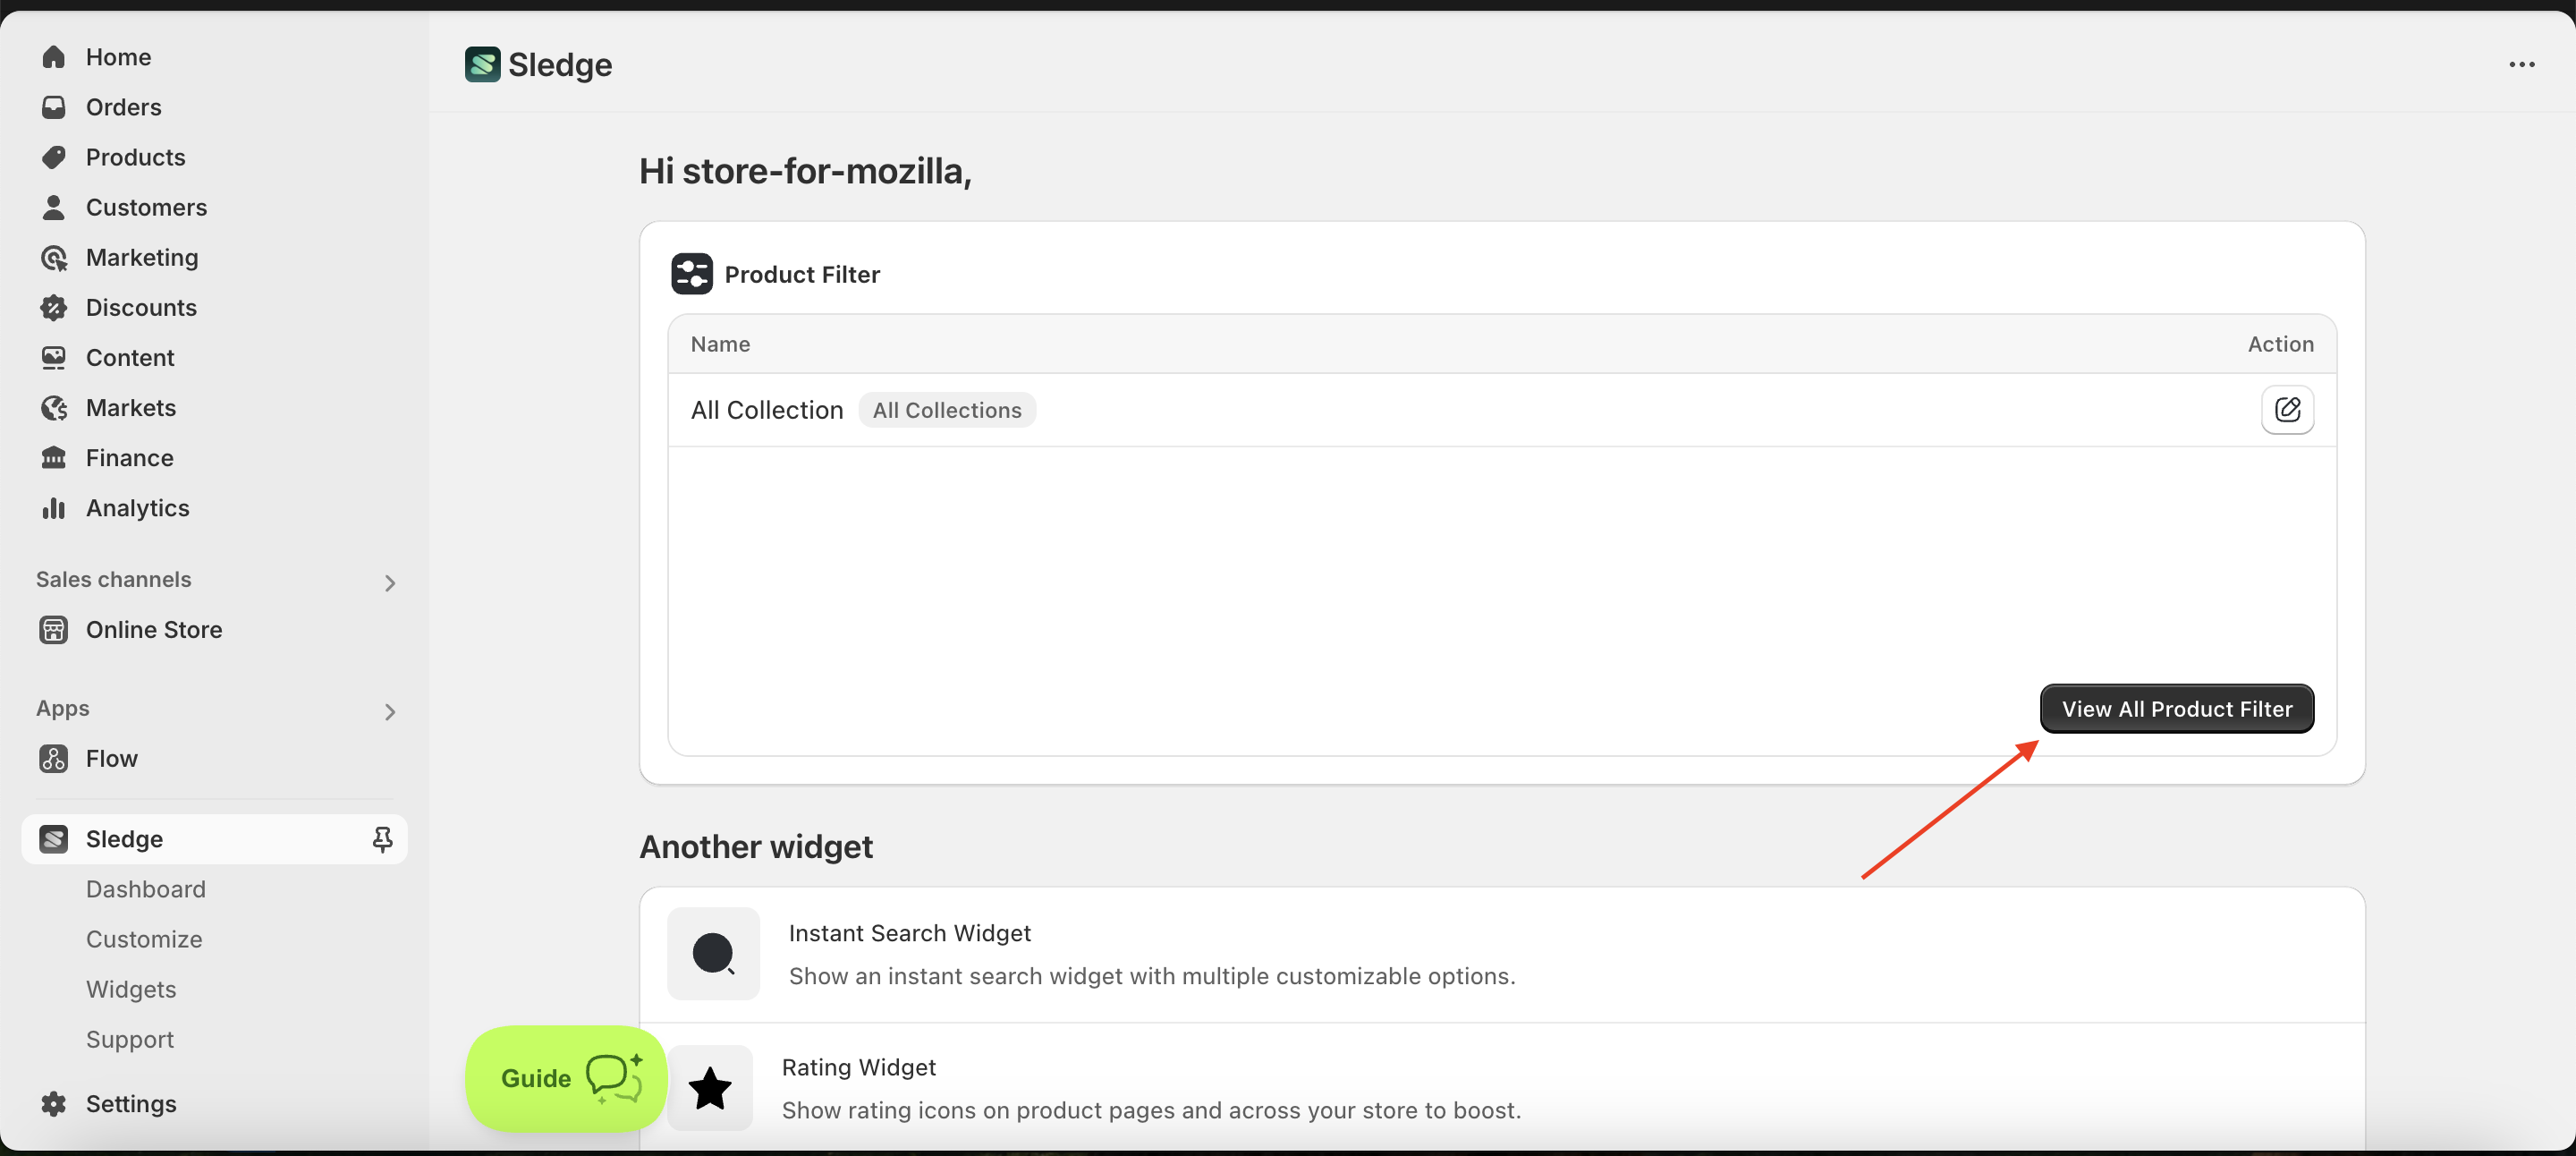Click the Instant Search Widget title
2576x1156 pixels.
coord(909,933)
